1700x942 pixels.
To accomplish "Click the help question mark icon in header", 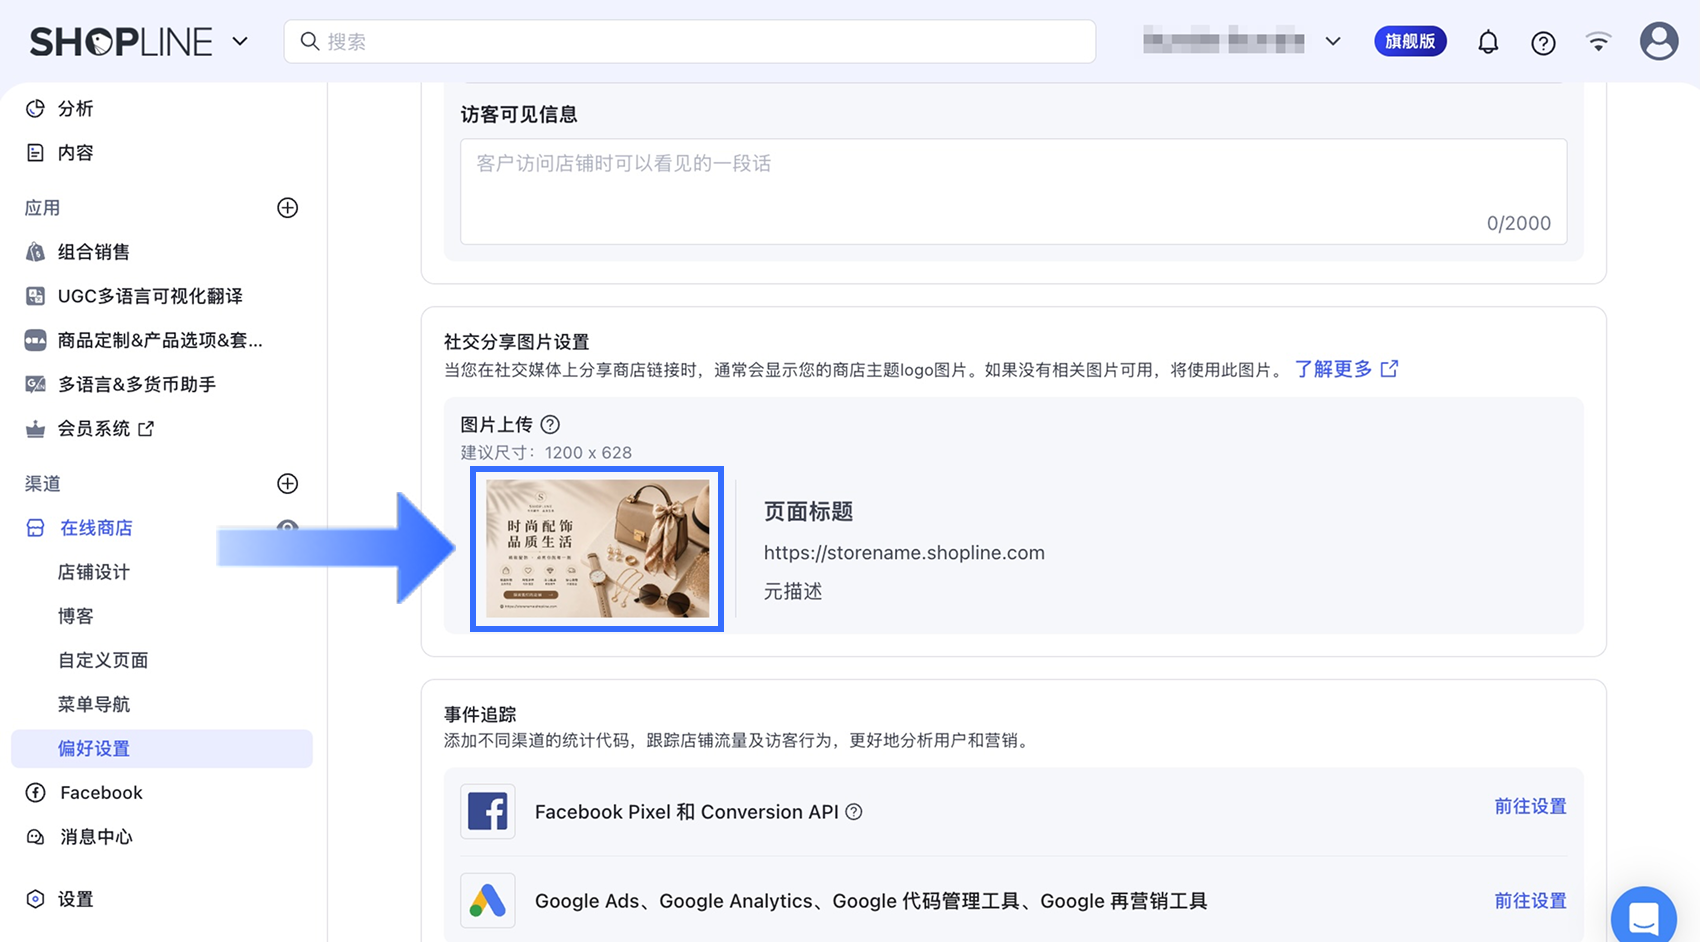I will (1543, 42).
